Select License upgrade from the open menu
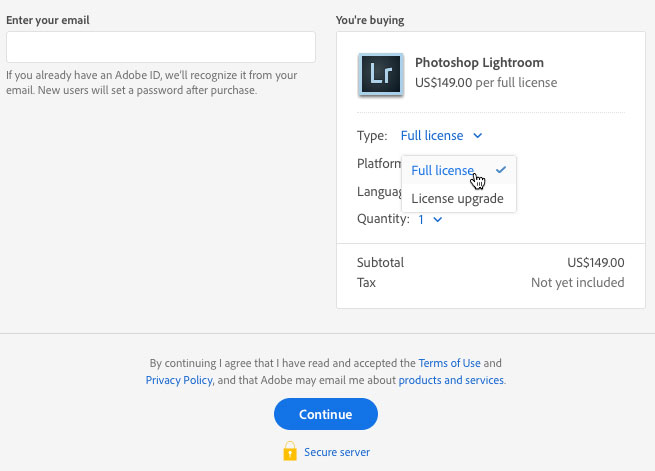 457,198
